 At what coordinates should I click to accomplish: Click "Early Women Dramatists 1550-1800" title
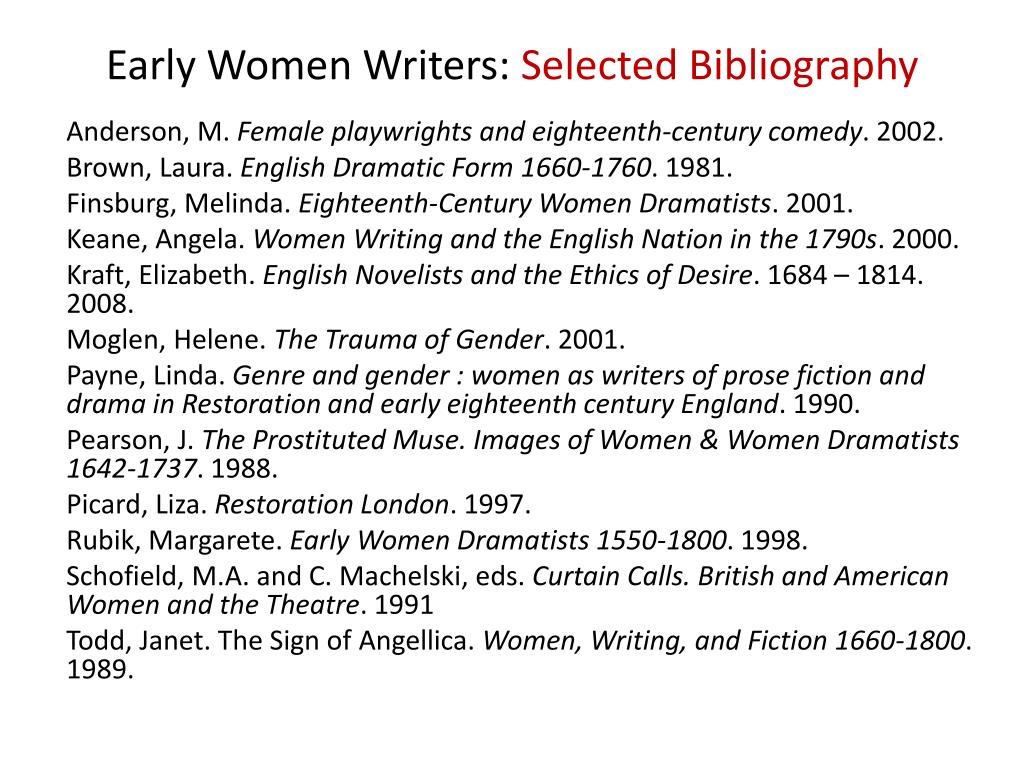pos(508,541)
